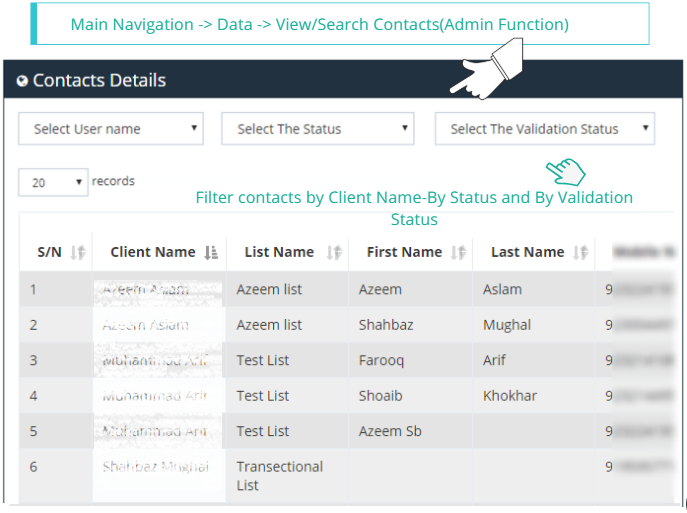Click Azeem Sb first name in row 5
Screen dimensions: 687x513
(392, 431)
